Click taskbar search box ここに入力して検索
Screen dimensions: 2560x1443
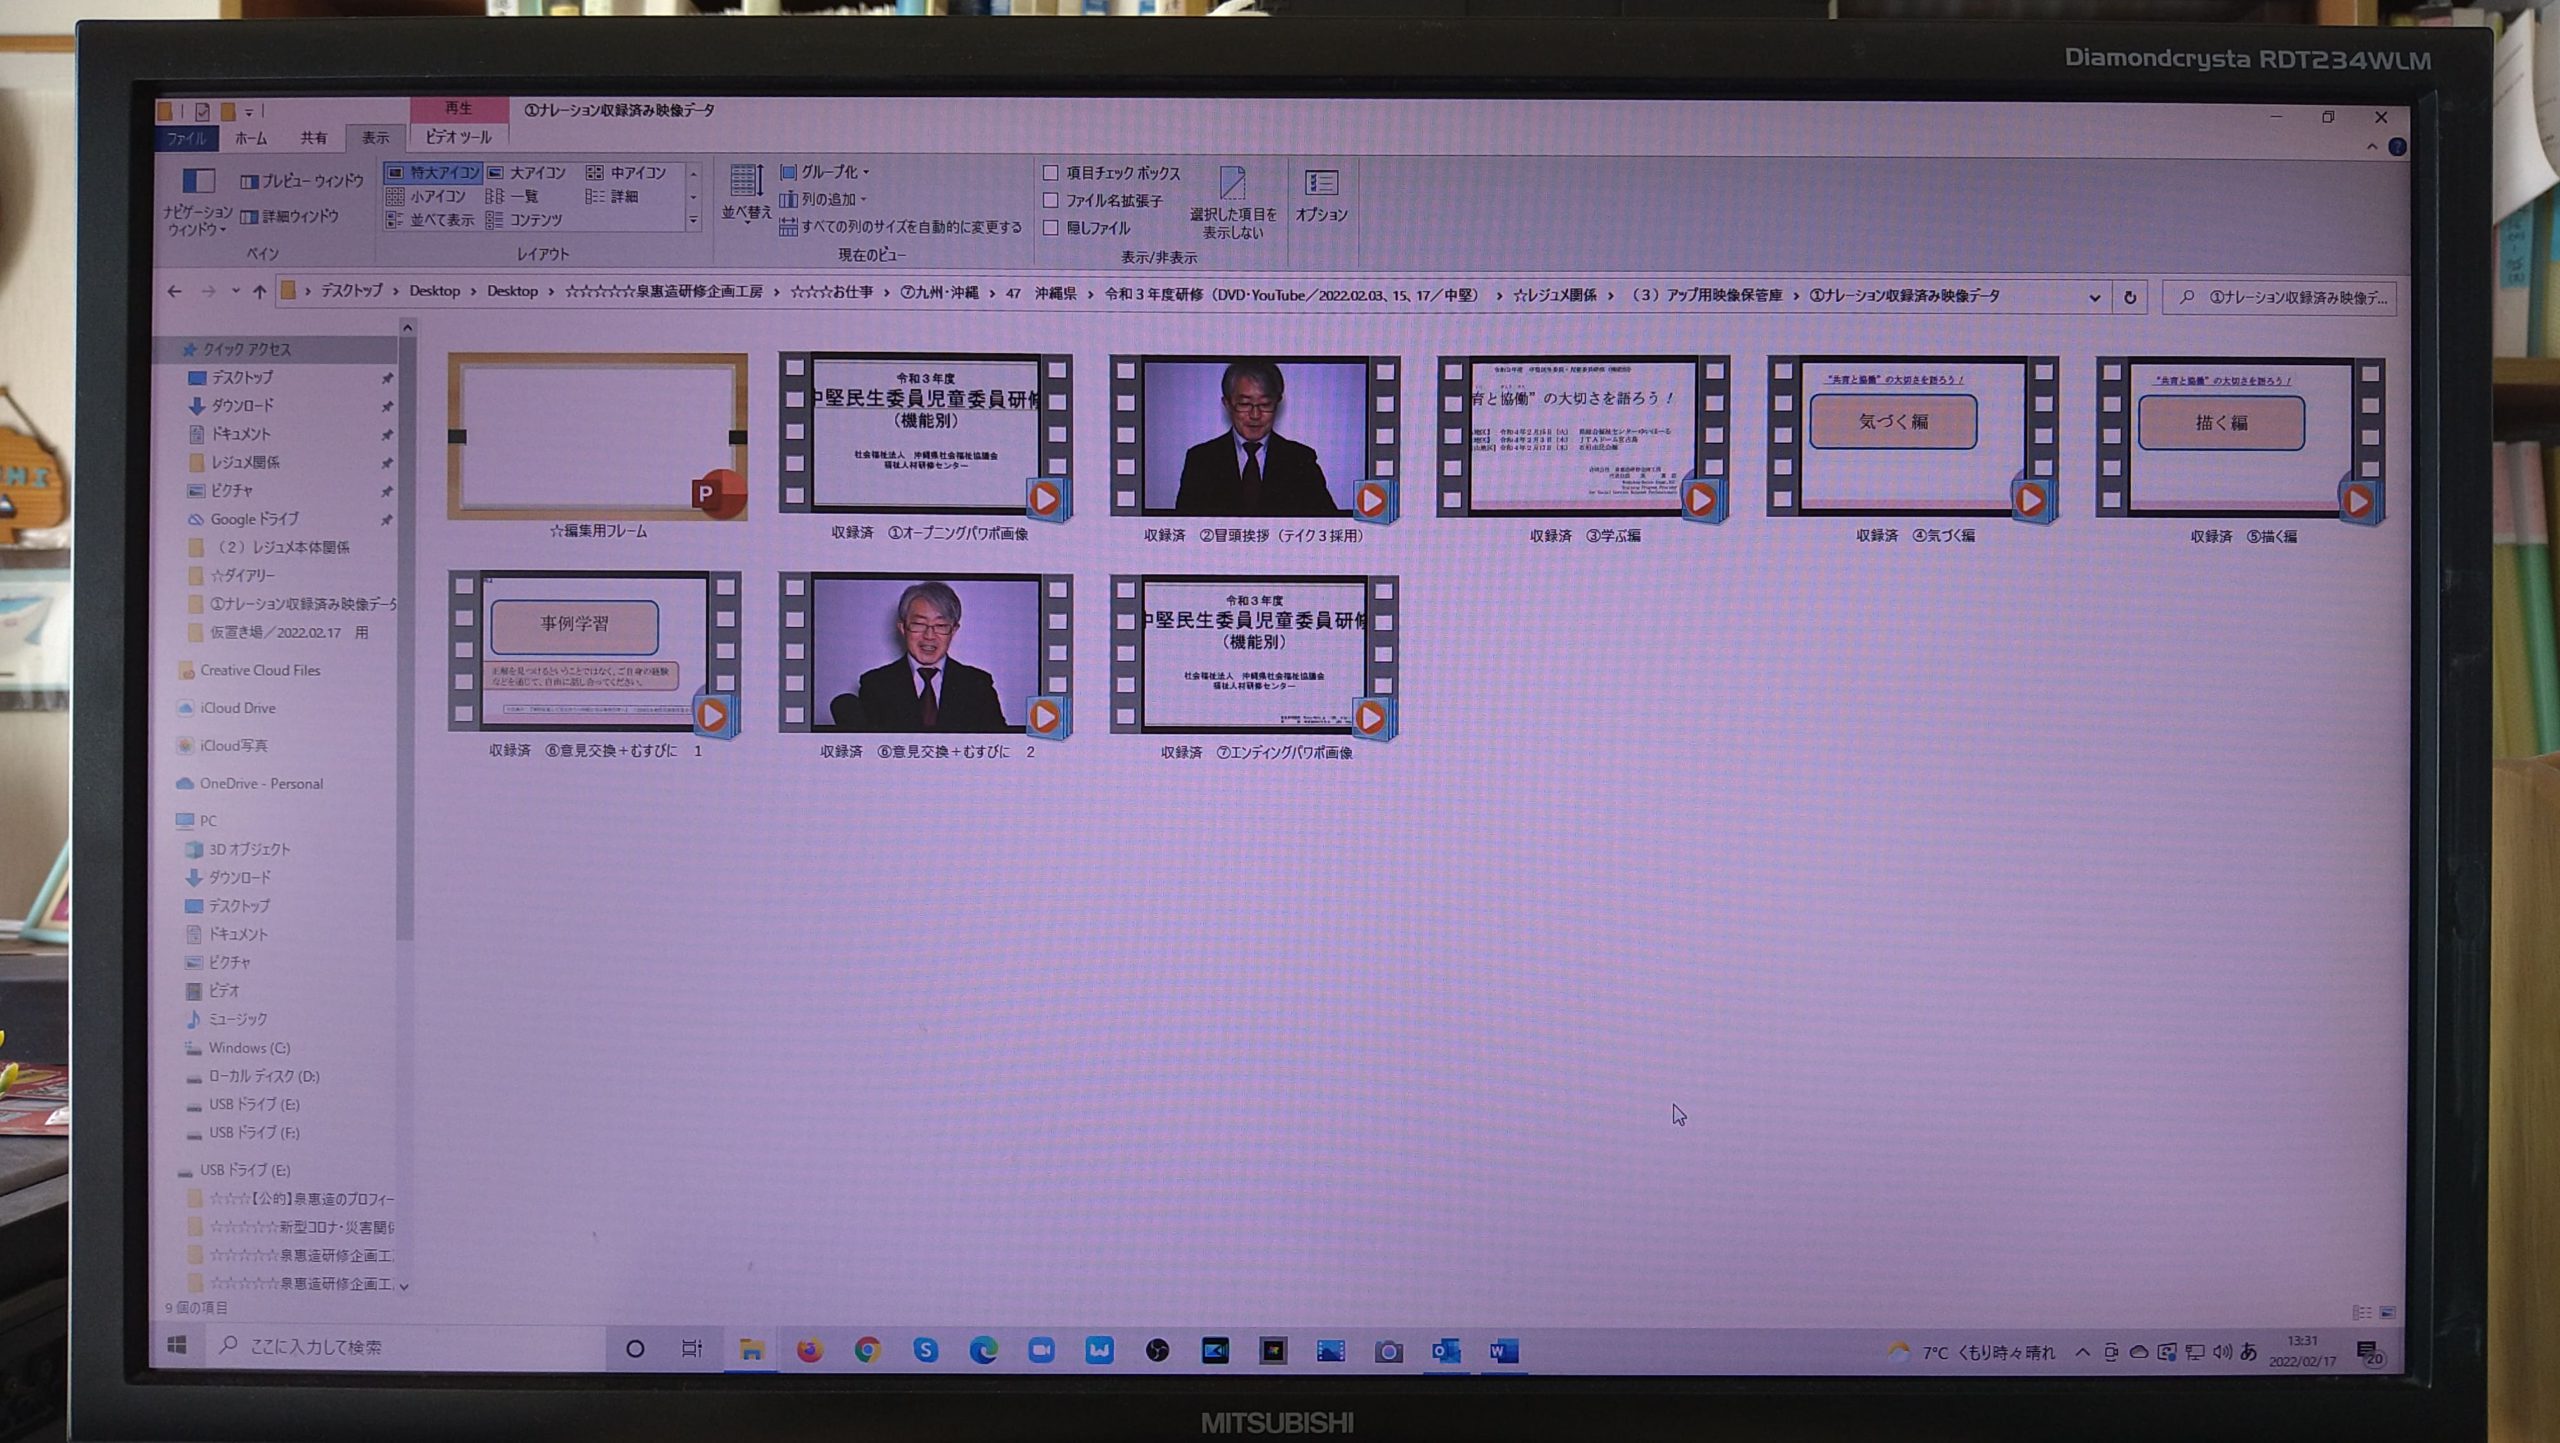tap(405, 1347)
